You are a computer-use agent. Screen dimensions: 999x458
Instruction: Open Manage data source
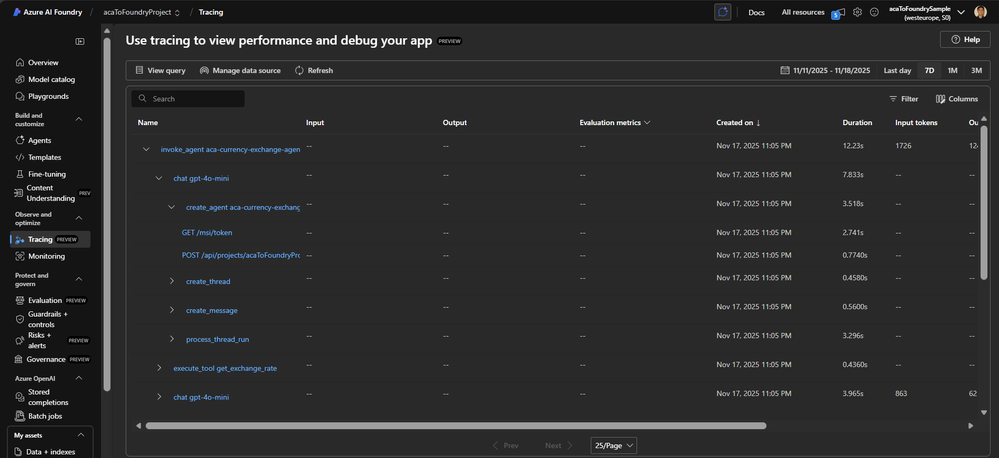pyautogui.click(x=240, y=71)
